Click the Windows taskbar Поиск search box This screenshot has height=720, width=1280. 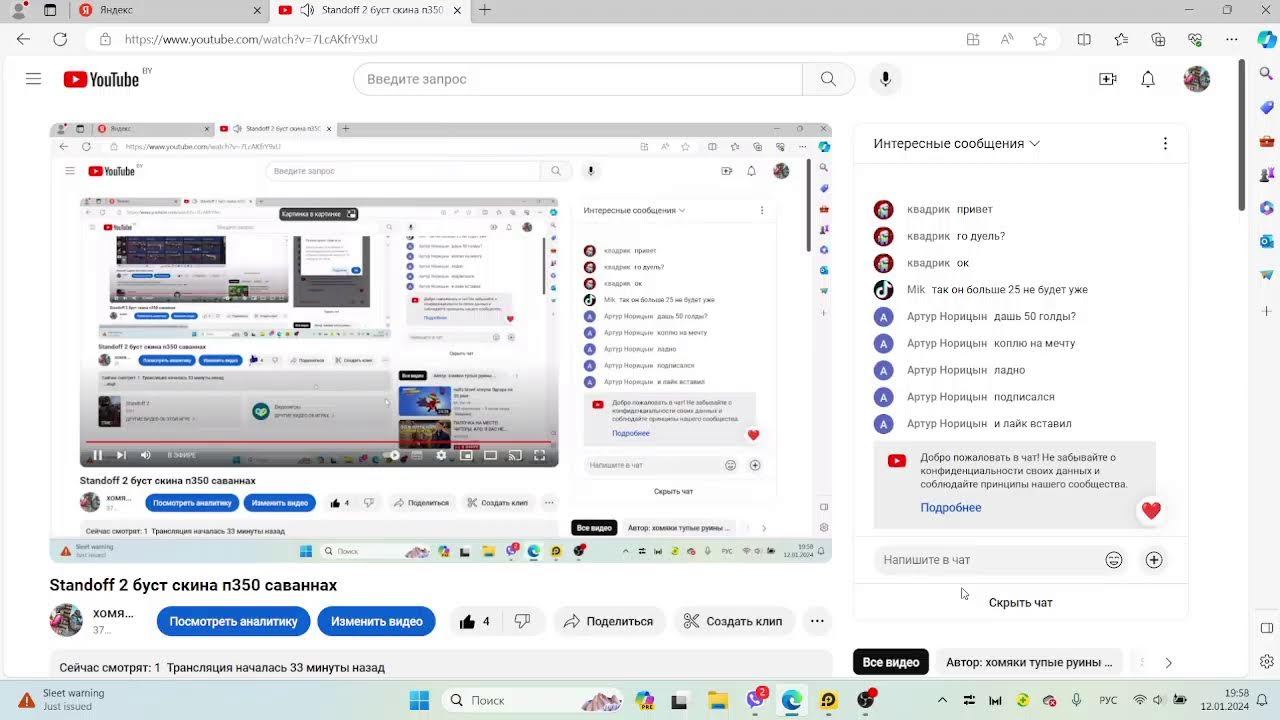[x=532, y=700]
